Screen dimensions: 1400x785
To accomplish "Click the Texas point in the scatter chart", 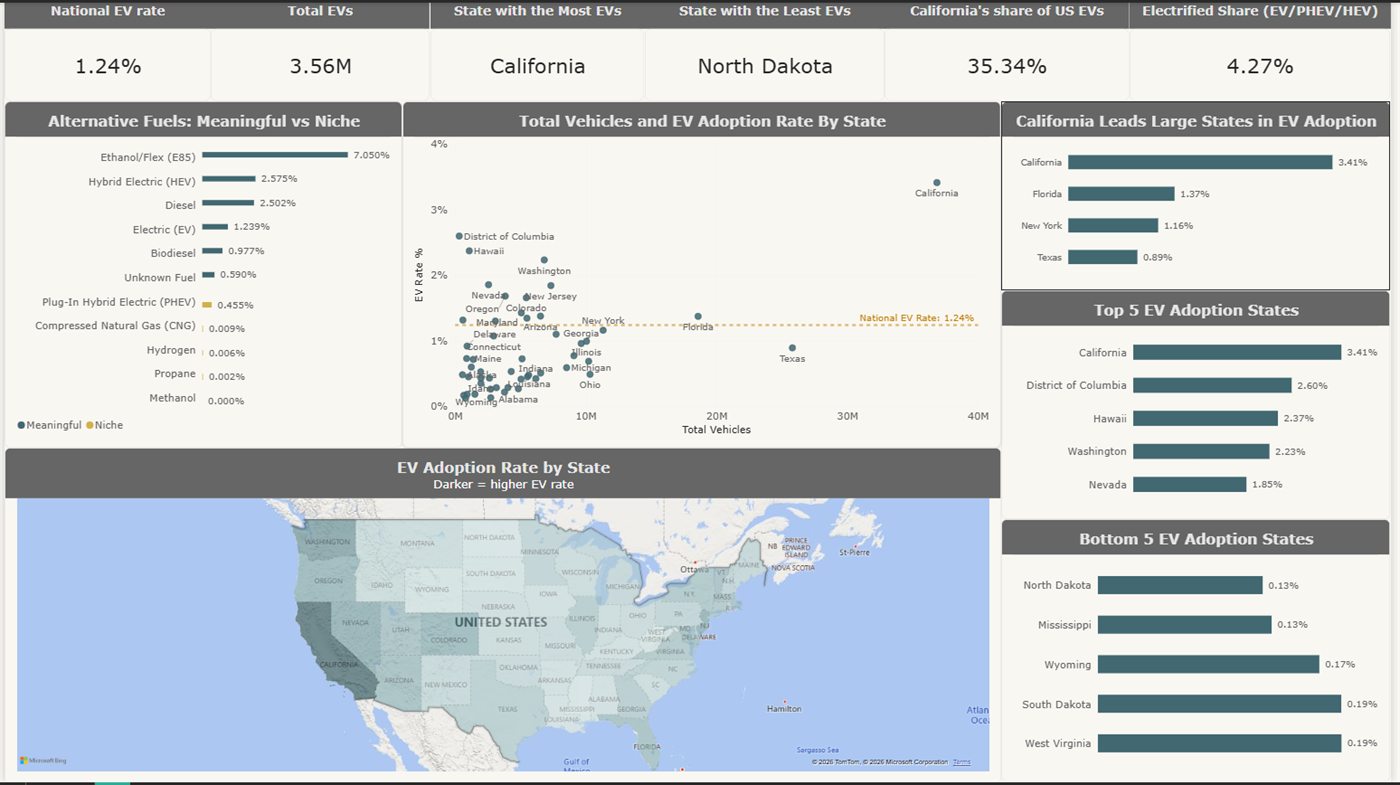I will 792,348.
